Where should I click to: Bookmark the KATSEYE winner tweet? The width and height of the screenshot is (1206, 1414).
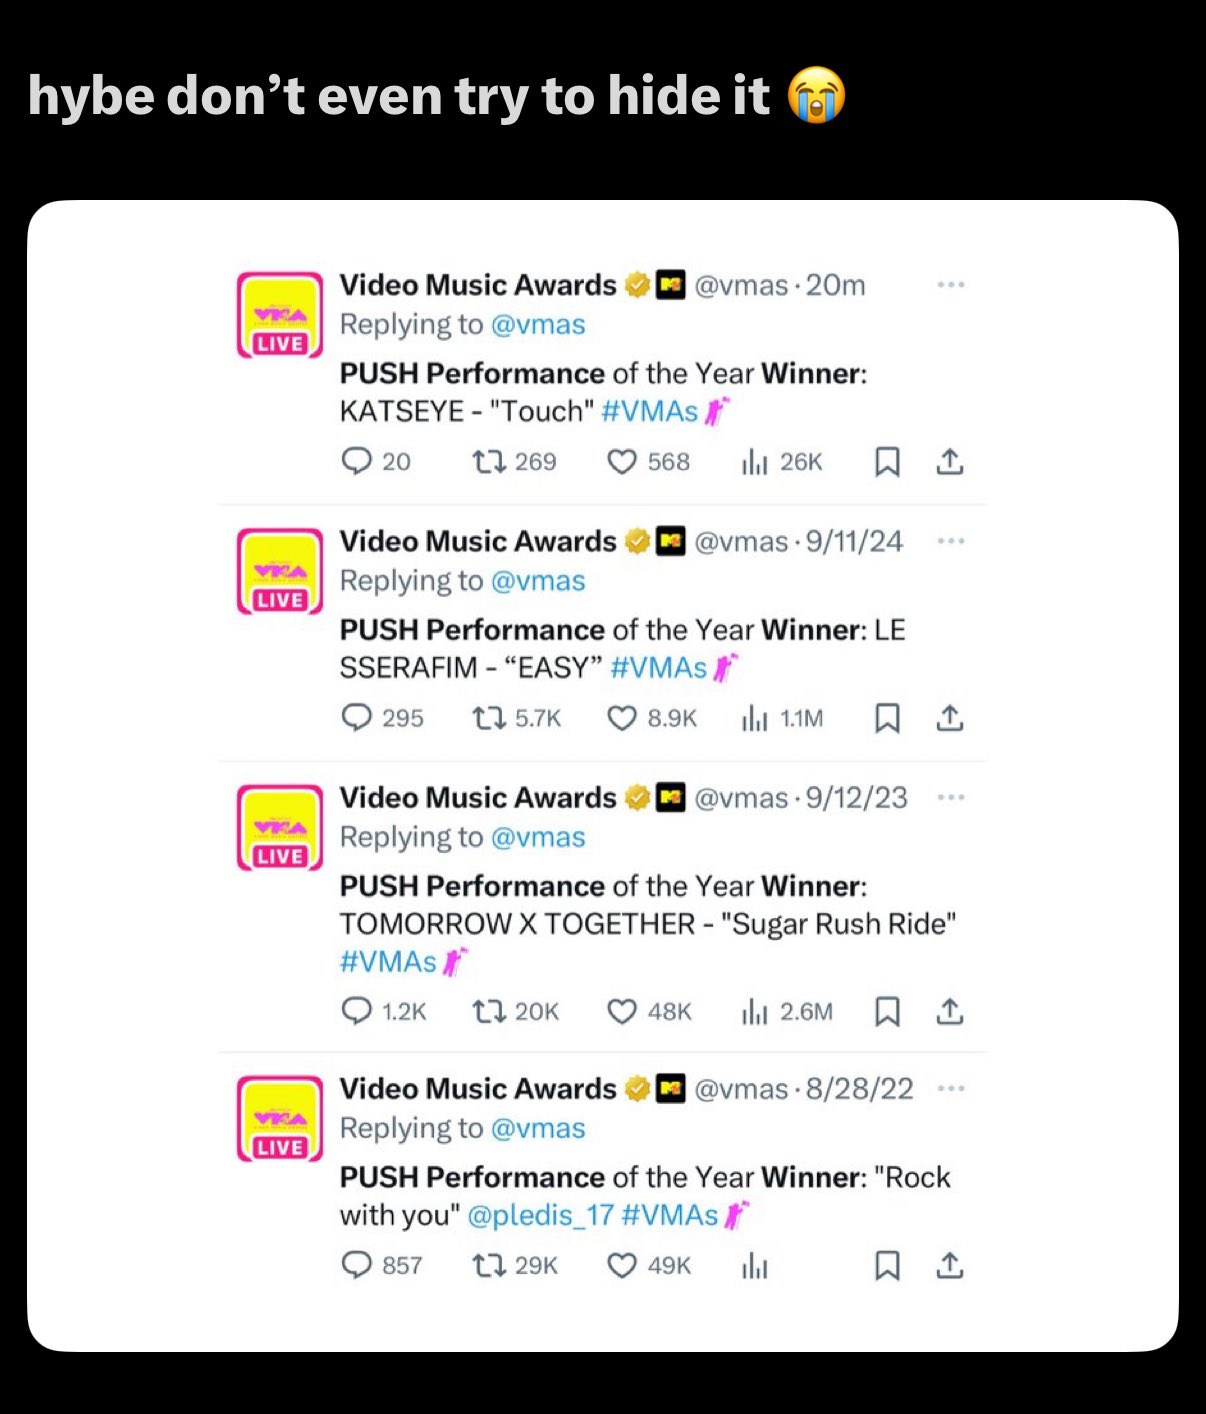point(887,461)
